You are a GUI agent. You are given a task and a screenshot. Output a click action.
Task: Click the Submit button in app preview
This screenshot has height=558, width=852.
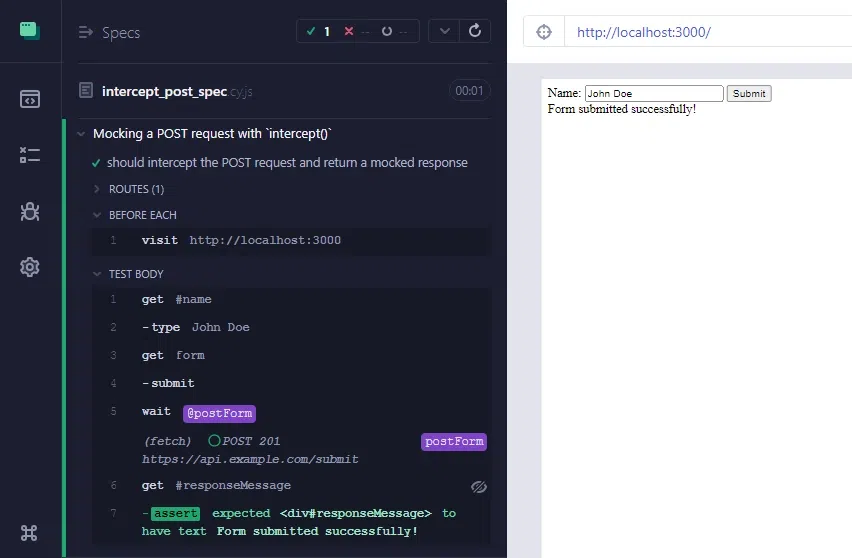749,93
